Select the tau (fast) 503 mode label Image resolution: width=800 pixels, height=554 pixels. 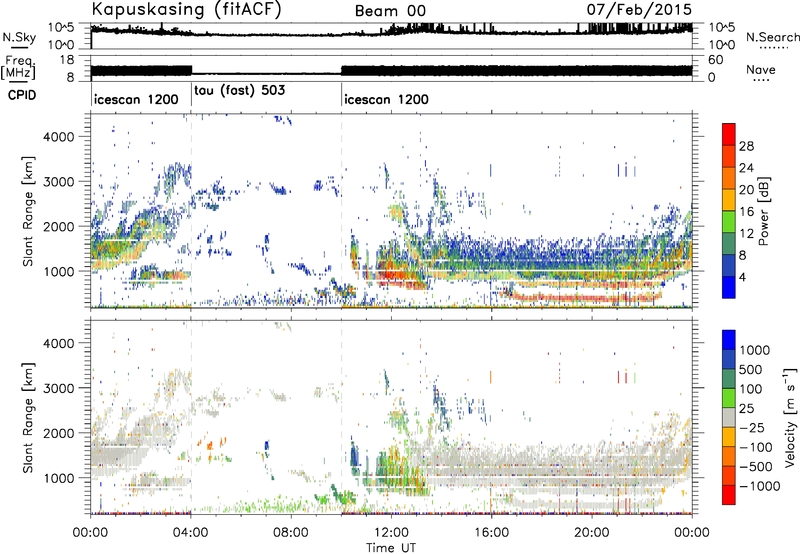(239, 91)
